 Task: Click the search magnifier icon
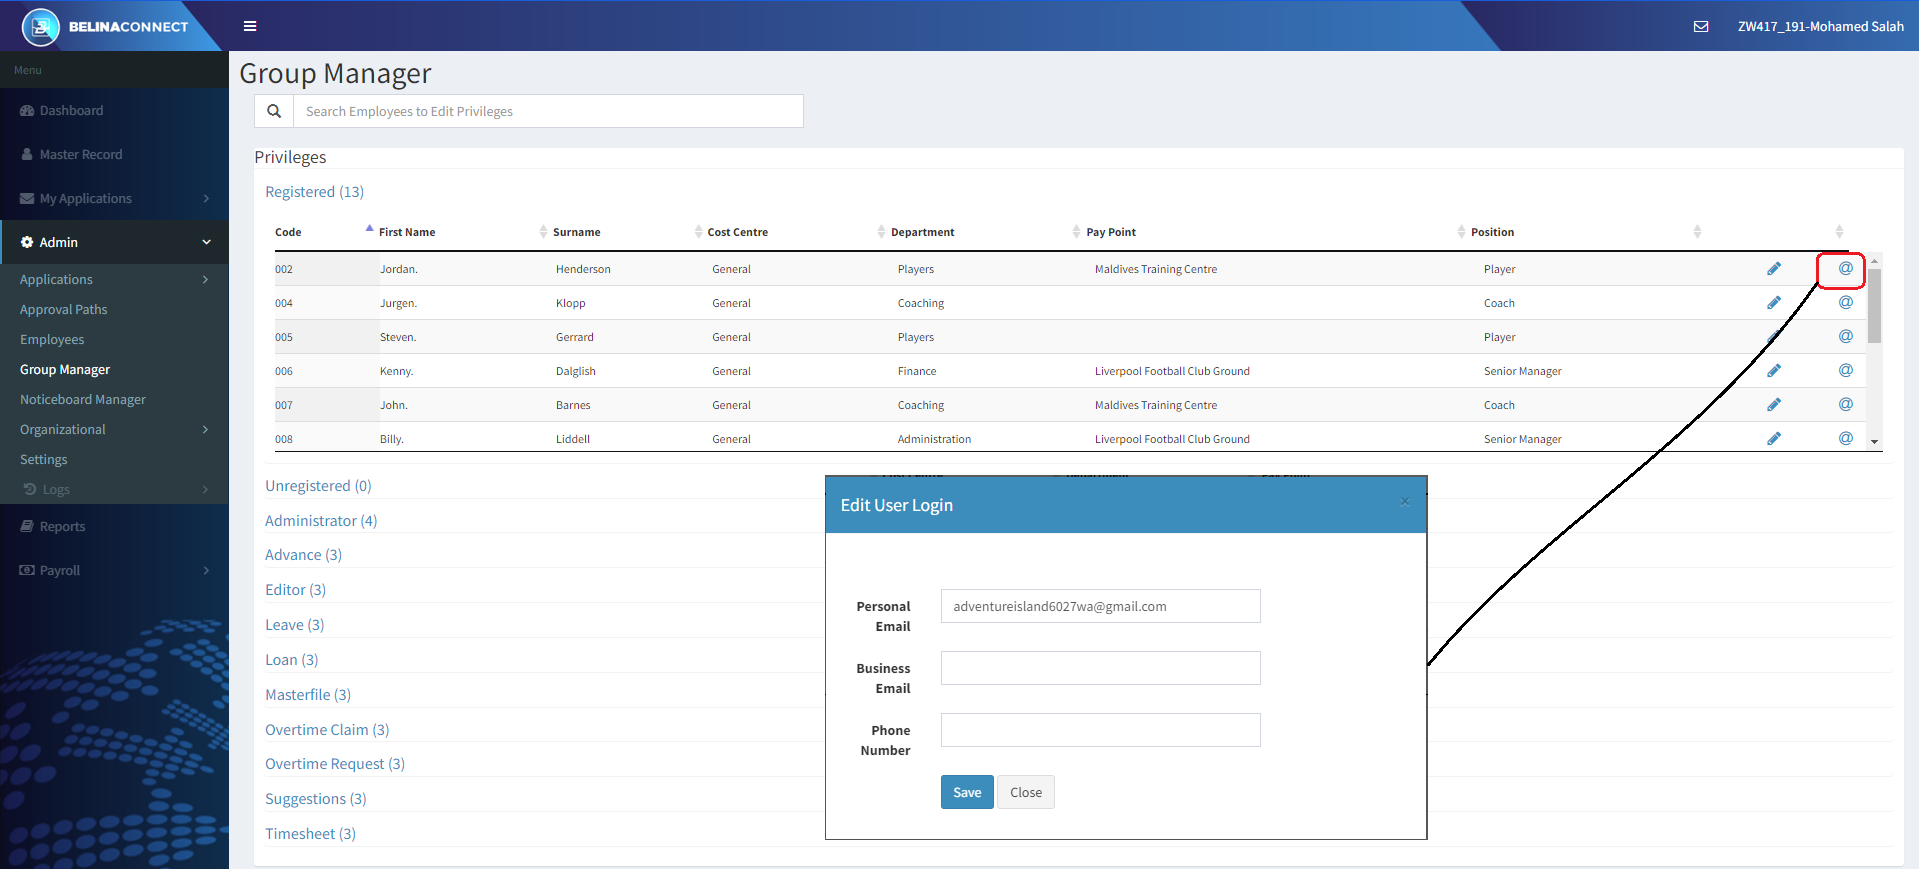pyautogui.click(x=274, y=111)
